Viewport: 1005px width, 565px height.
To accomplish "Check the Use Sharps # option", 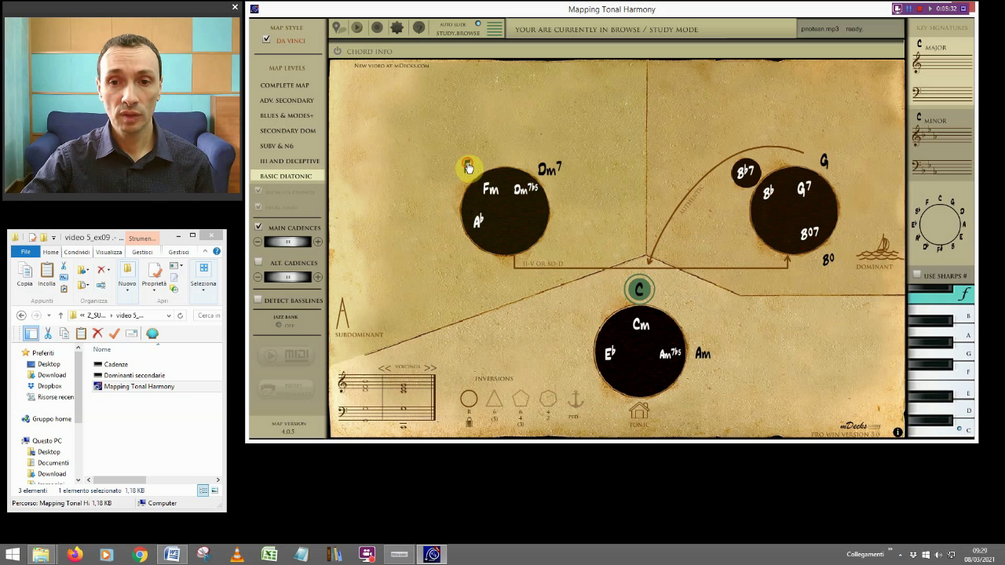I will 917,275.
